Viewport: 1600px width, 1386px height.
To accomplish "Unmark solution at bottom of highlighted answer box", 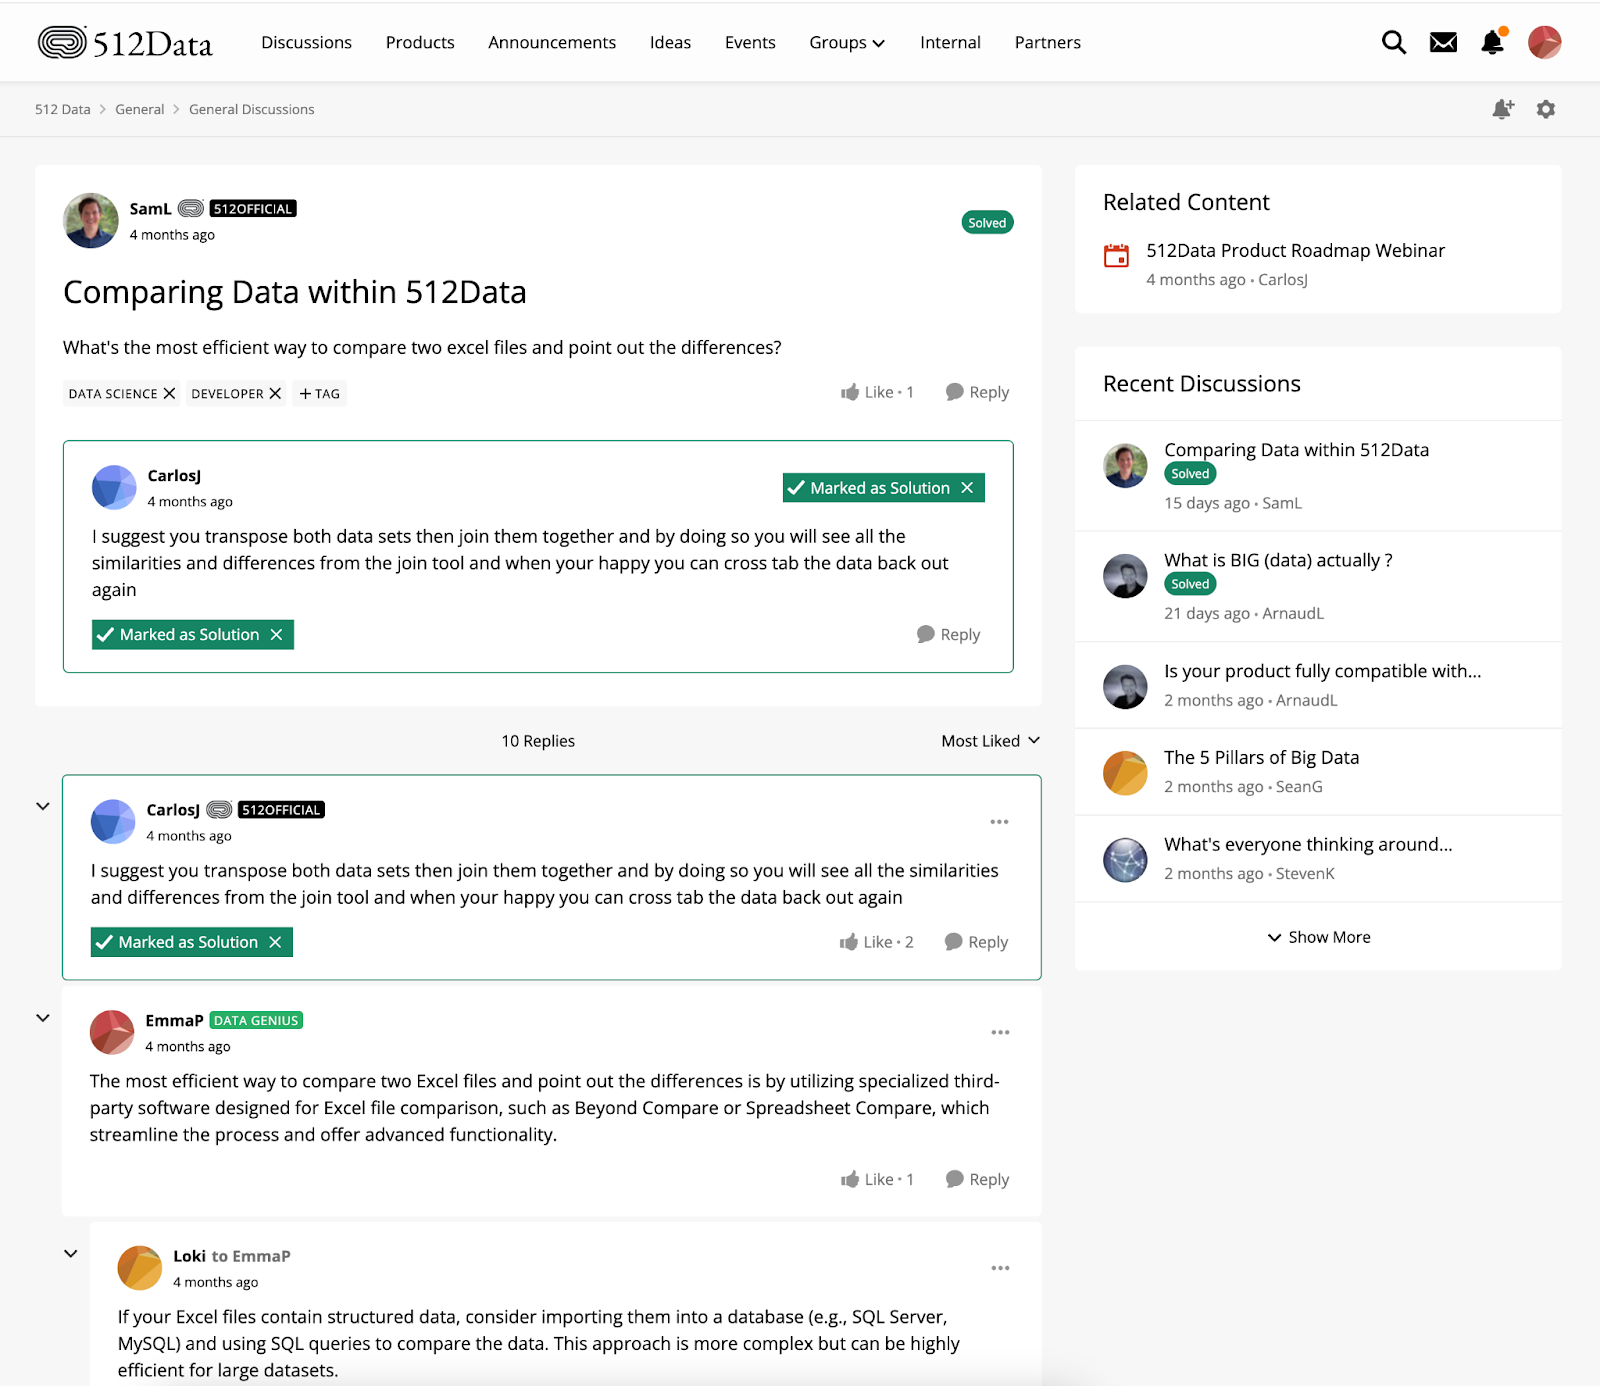I will point(276,635).
